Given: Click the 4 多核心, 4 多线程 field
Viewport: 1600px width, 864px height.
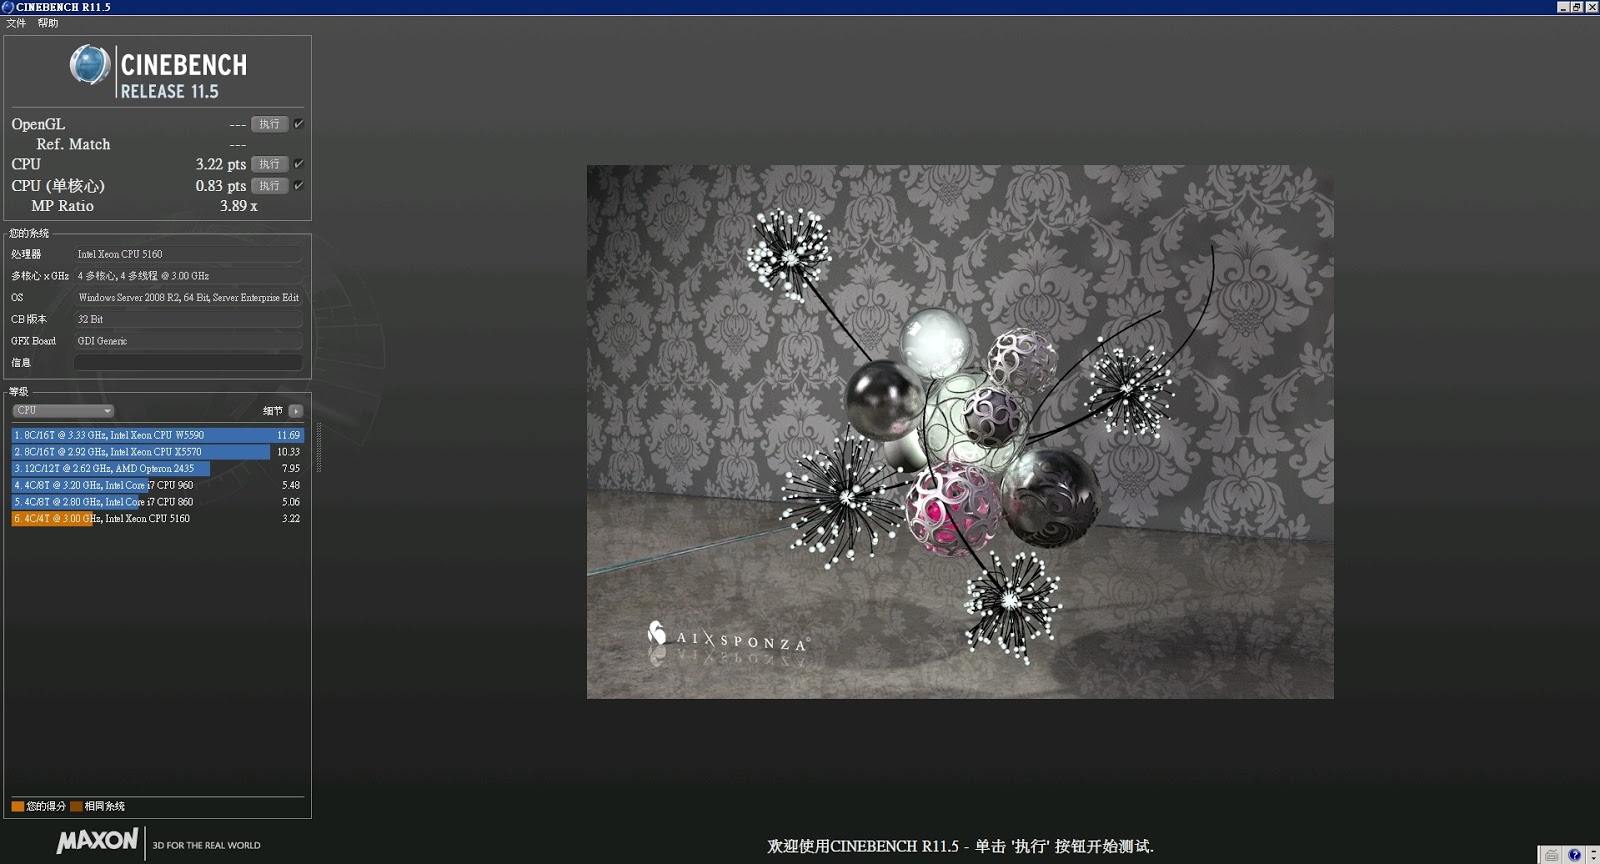Looking at the screenshot, I should (x=188, y=276).
